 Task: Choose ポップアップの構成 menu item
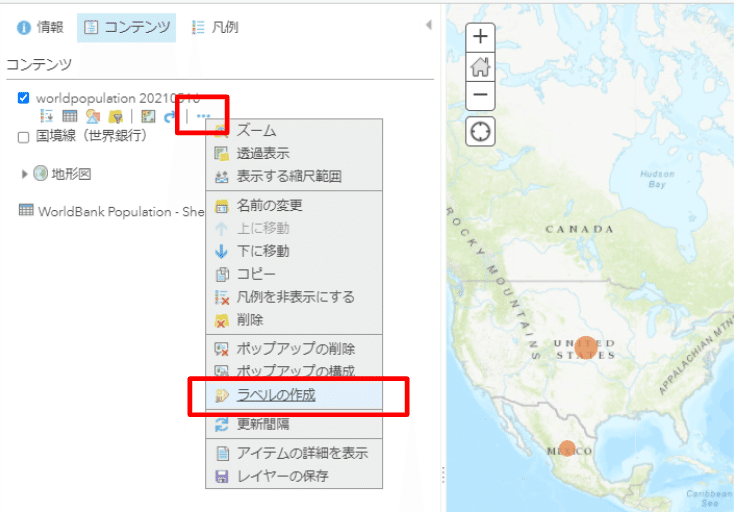click(x=294, y=371)
